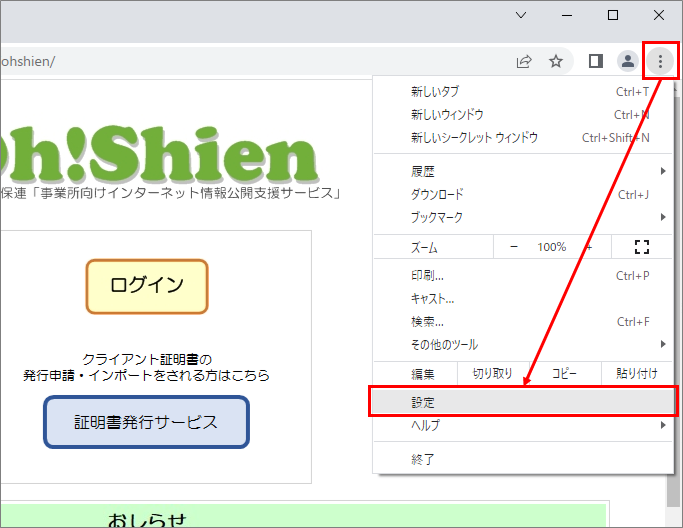Decrease zoom with the minus button
The width and height of the screenshot is (683, 528).
pos(513,247)
